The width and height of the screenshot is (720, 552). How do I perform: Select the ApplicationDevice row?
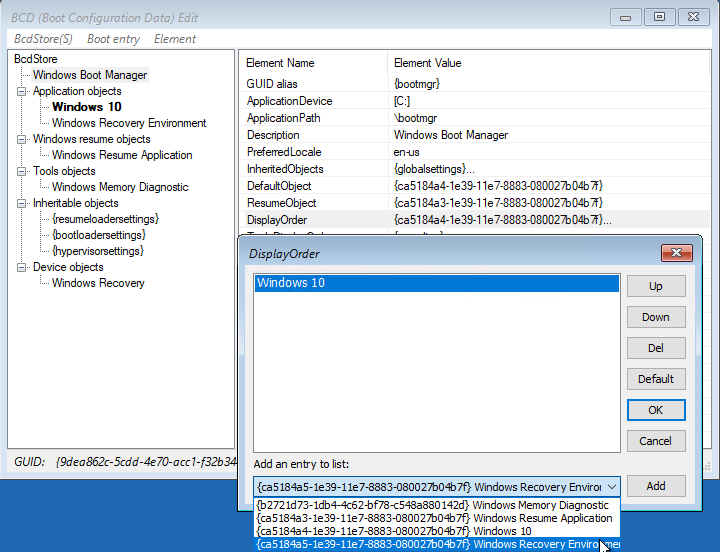[474, 101]
